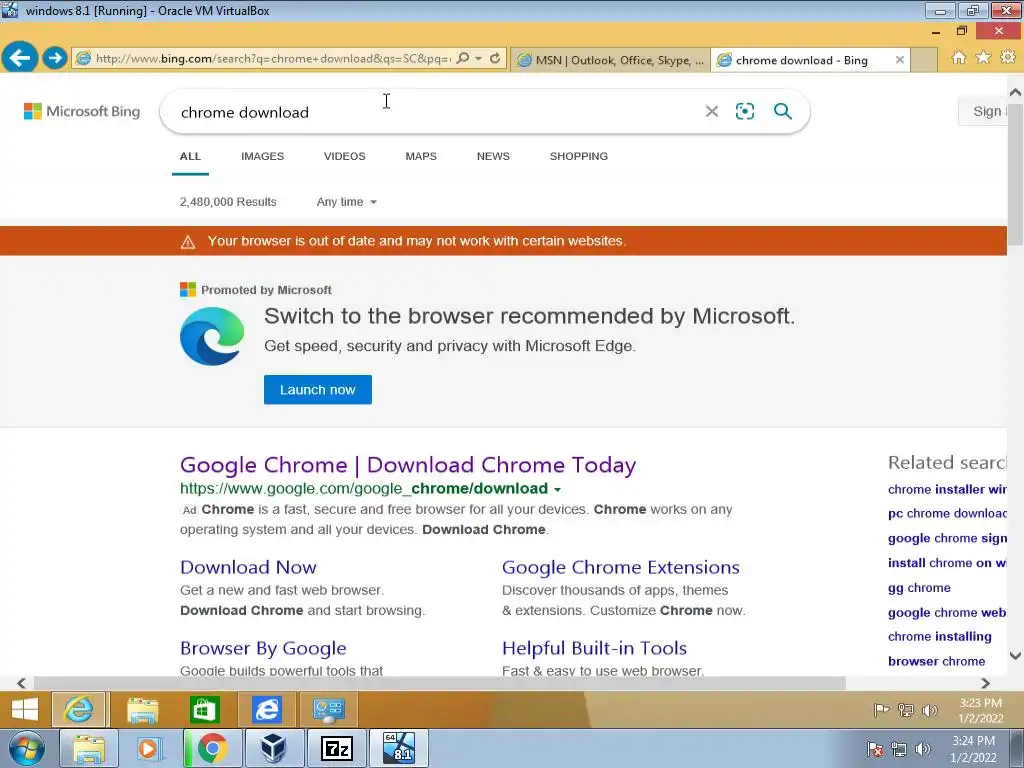Viewport: 1024px width, 768px height.
Task: Click Sign in button
Action: [x=983, y=111]
